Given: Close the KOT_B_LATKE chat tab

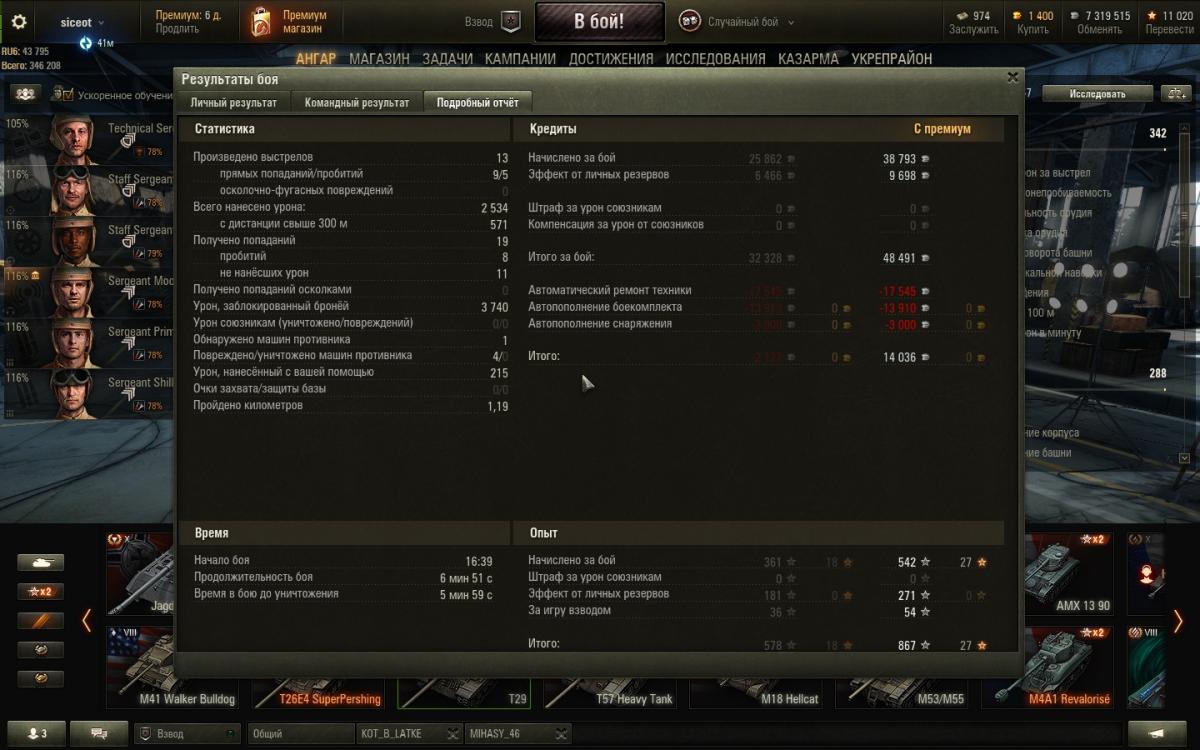Looking at the screenshot, I should 453,734.
